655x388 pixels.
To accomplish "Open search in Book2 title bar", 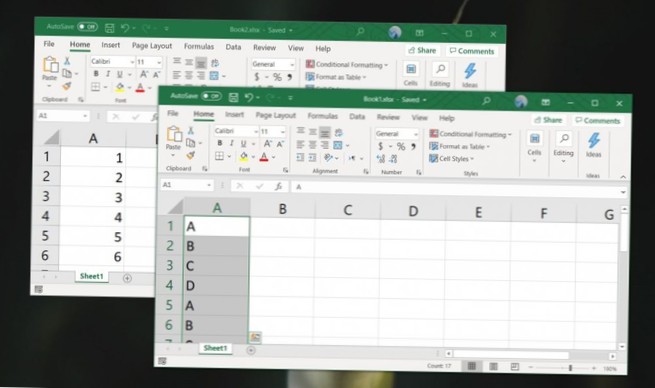I will tap(361, 31).
